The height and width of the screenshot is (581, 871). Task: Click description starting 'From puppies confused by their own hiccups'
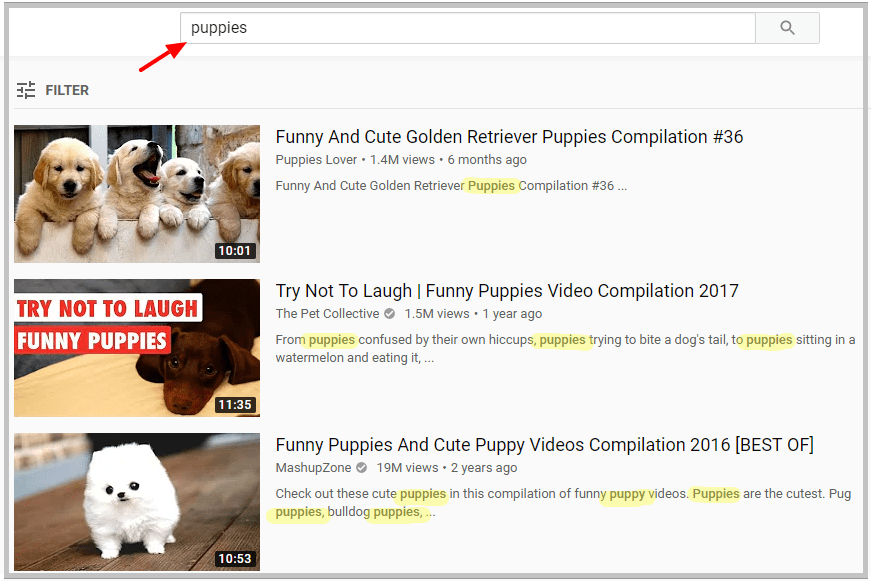[565, 348]
